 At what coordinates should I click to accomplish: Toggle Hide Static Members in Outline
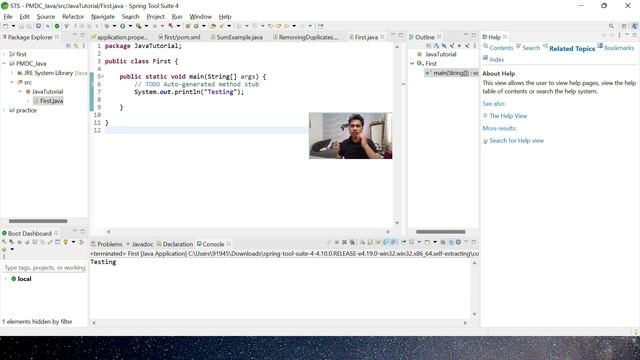point(452,46)
